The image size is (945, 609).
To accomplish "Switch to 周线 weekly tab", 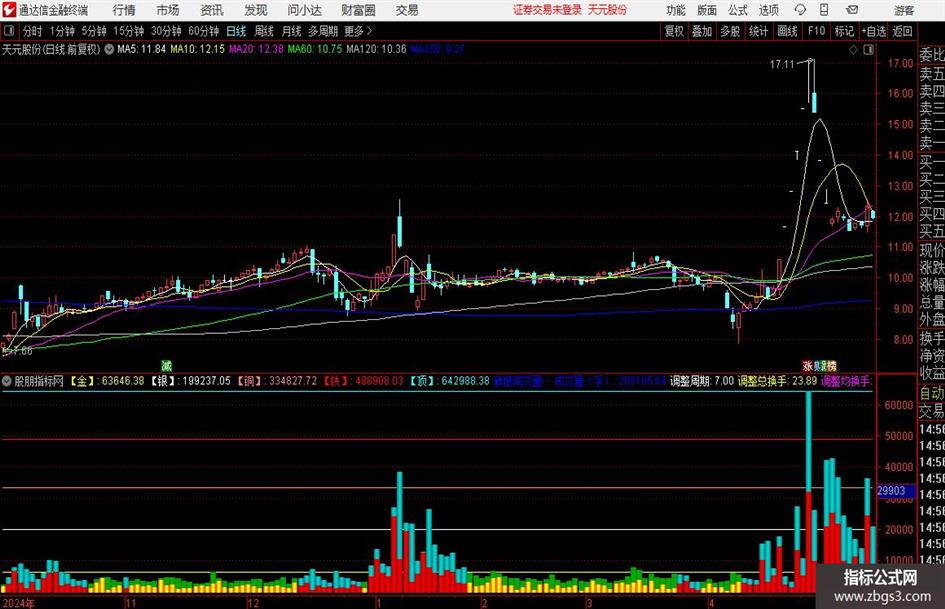I will (x=264, y=31).
